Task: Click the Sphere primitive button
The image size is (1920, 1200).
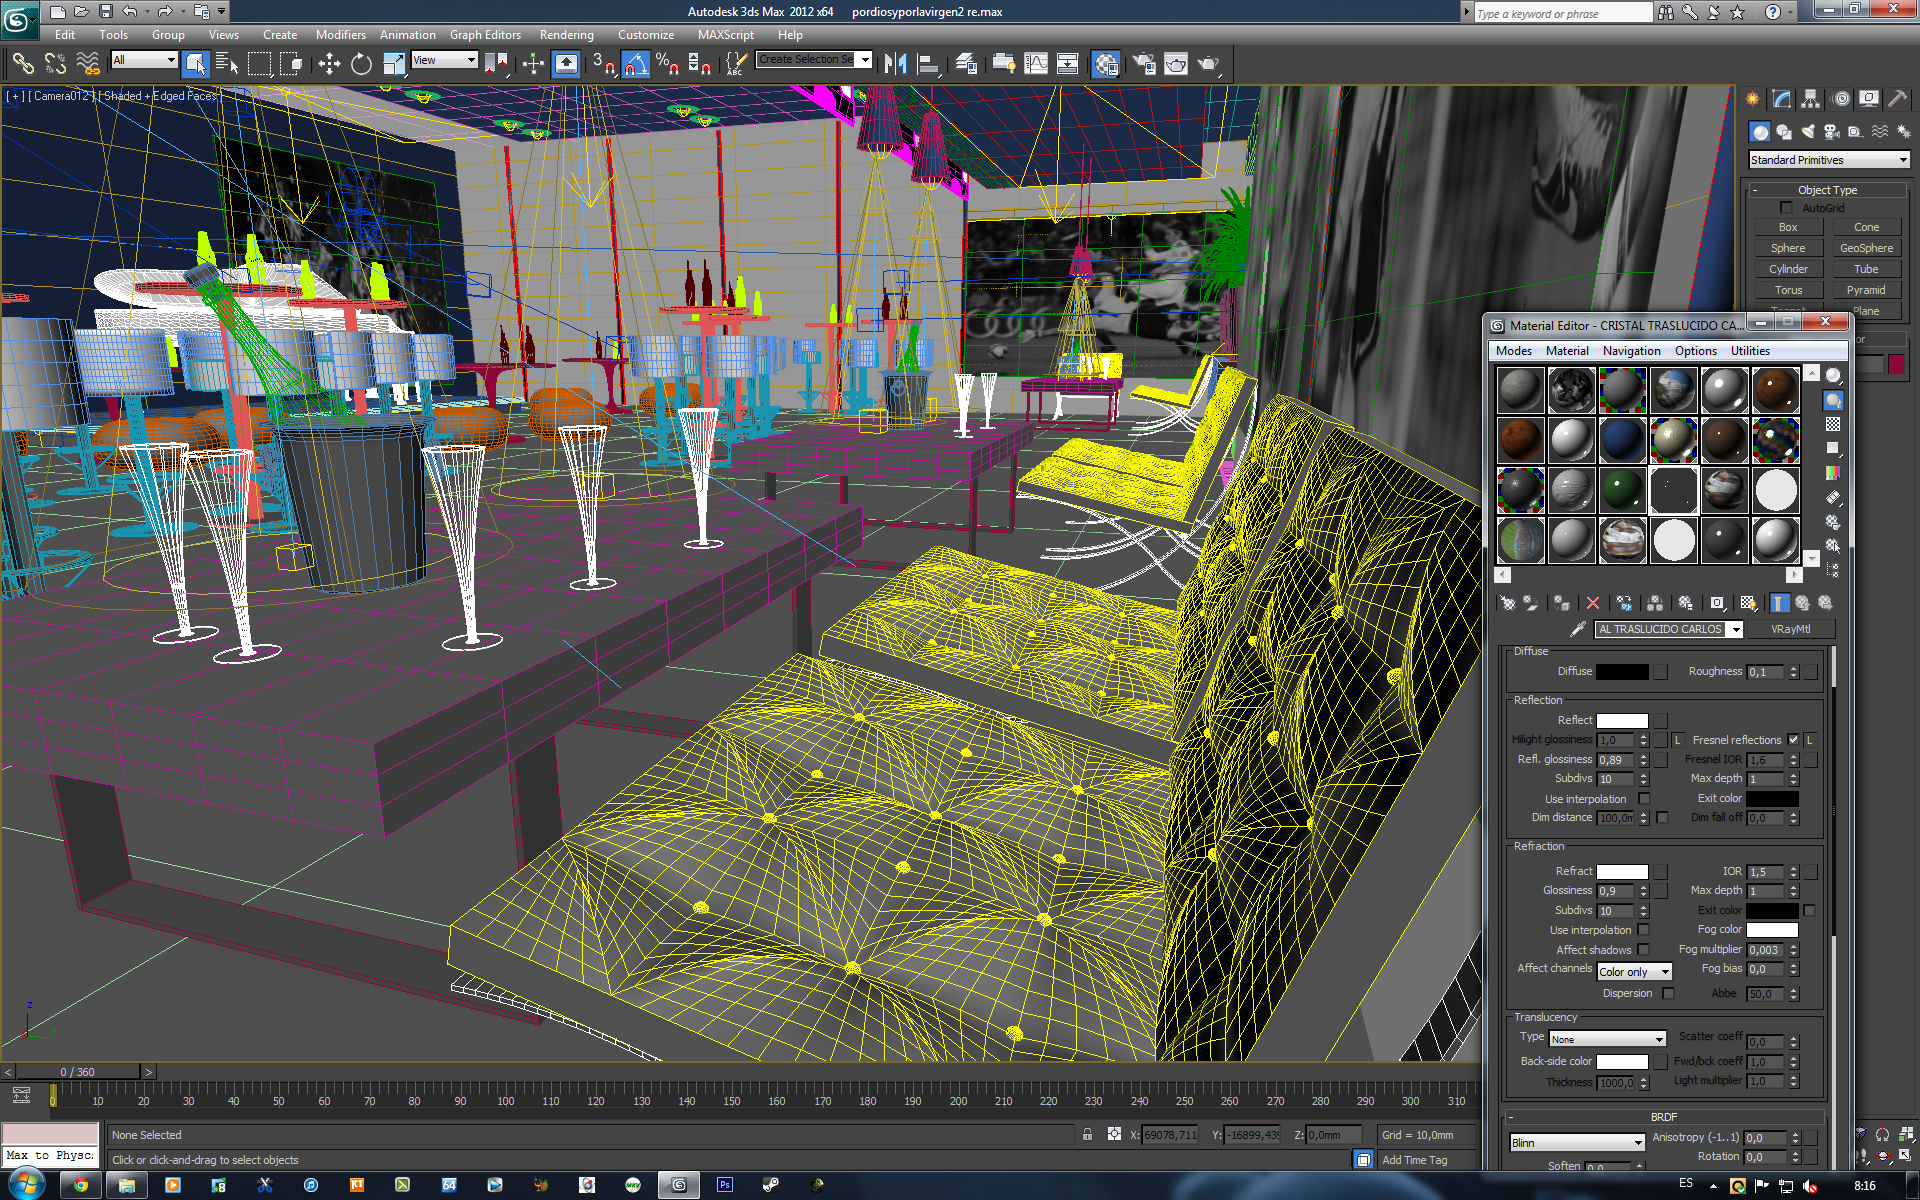Action: pyautogui.click(x=1788, y=248)
